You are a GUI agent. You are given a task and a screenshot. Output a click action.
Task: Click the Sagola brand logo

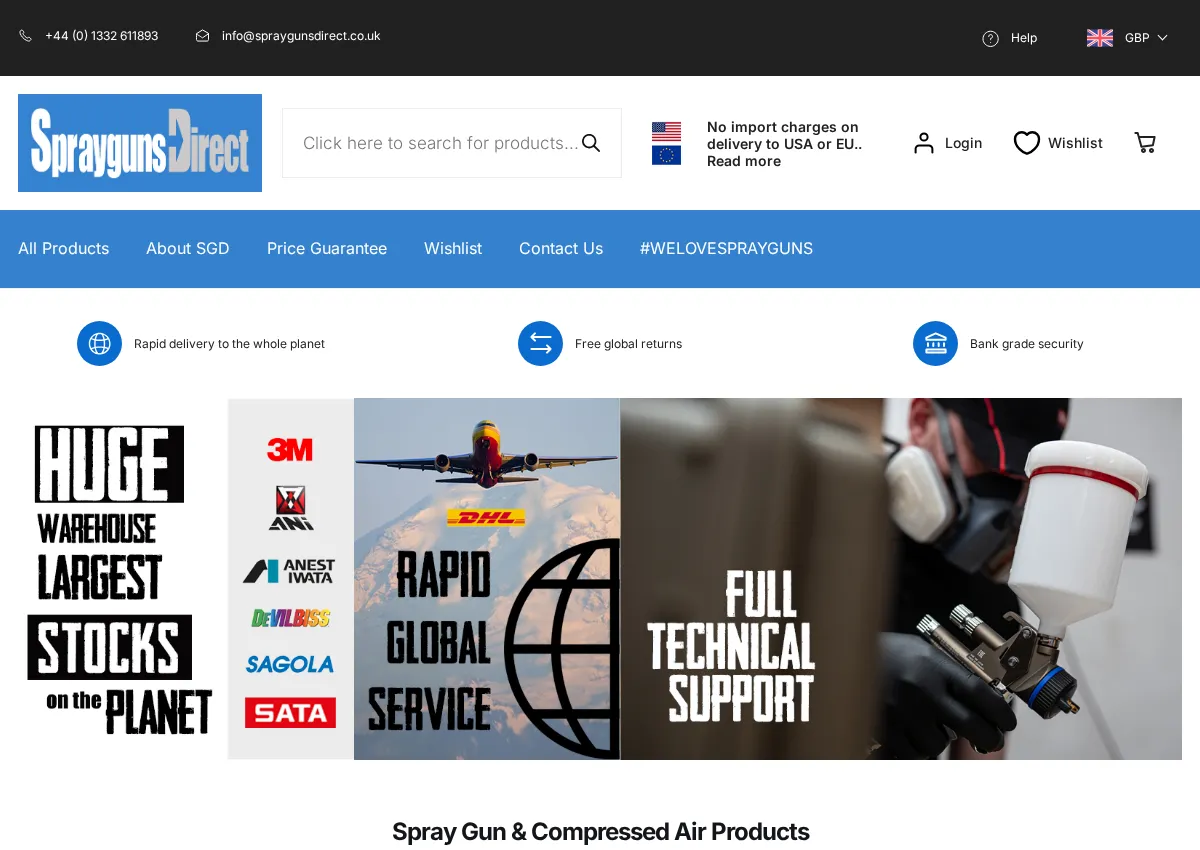[290, 664]
